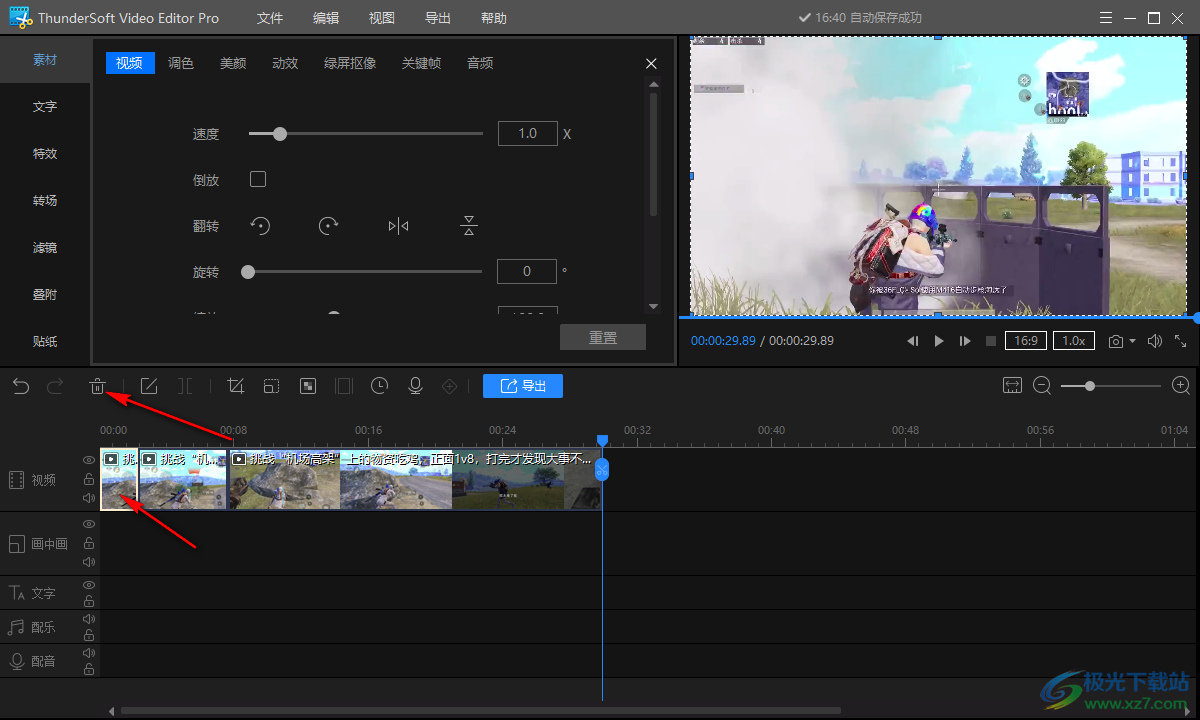Viewport: 1200px width, 720px height.
Task: Rotate clockwise flip icon
Action: coord(328,226)
